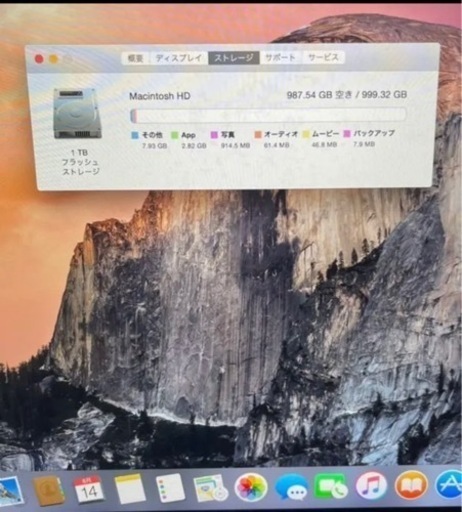Open Photos from the dock

pos(251,488)
